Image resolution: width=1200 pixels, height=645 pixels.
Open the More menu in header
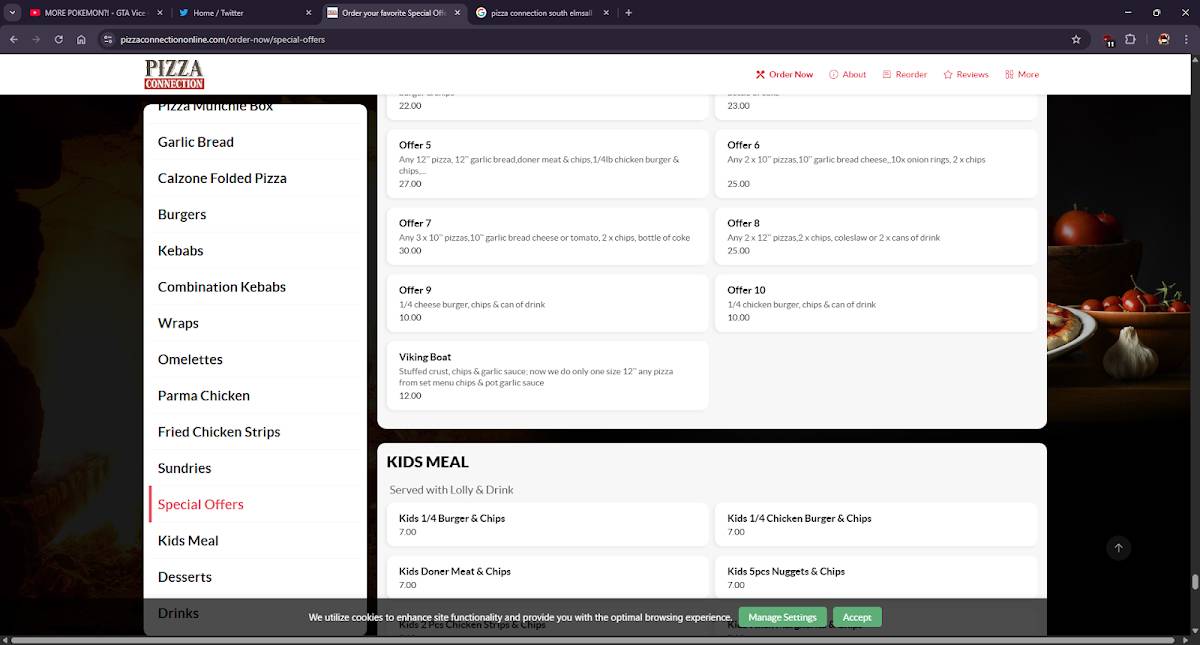[x=1022, y=74]
